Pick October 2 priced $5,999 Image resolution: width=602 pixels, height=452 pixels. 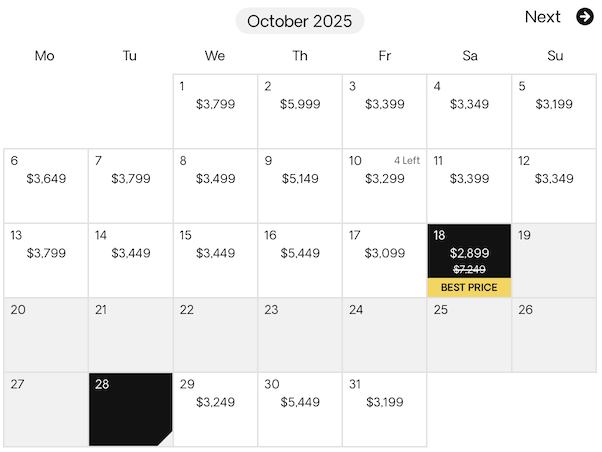coord(300,111)
